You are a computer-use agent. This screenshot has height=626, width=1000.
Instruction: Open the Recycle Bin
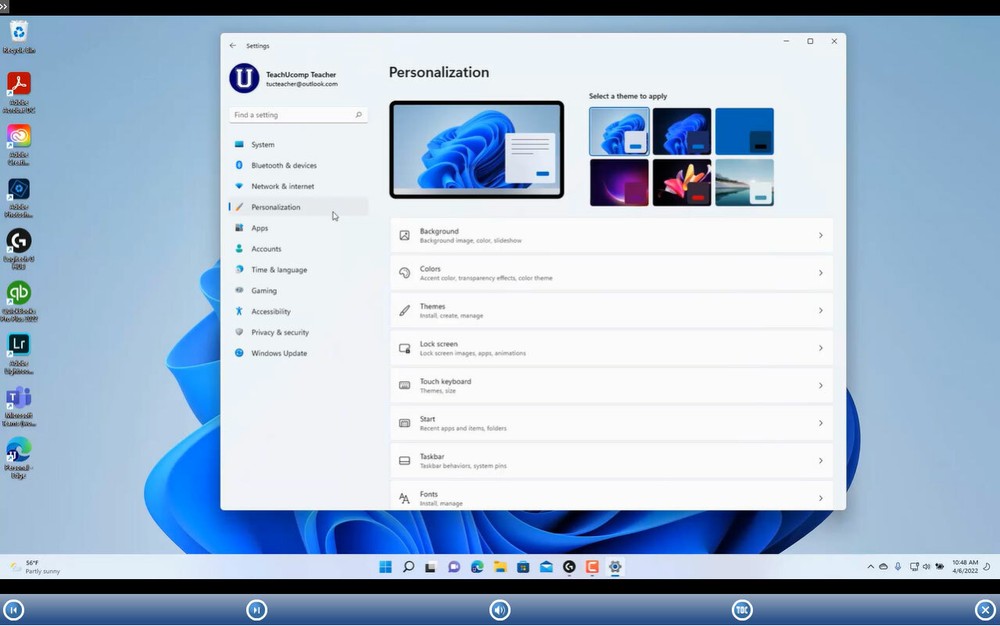pos(20,35)
